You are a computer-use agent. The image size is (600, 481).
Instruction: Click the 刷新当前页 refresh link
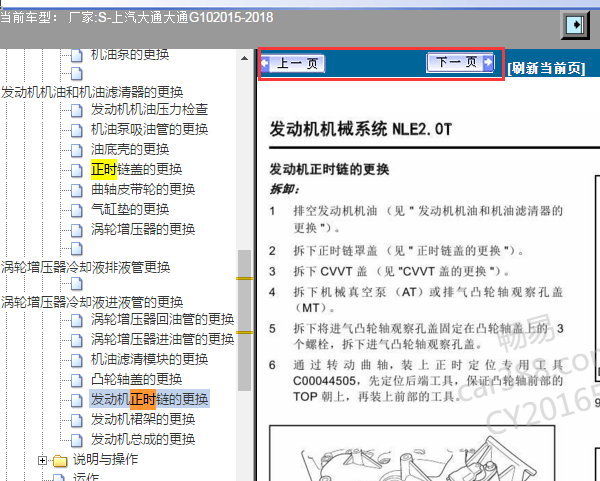tap(546, 68)
